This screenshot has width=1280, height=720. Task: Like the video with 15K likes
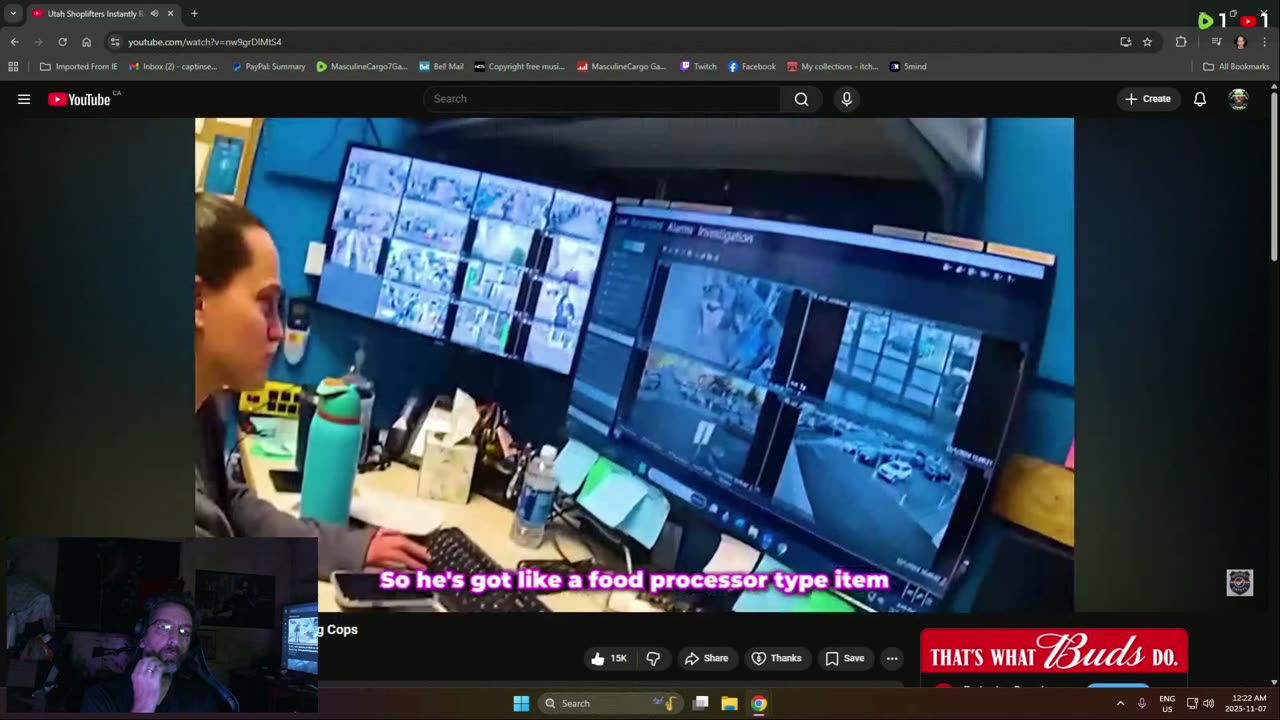click(609, 658)
